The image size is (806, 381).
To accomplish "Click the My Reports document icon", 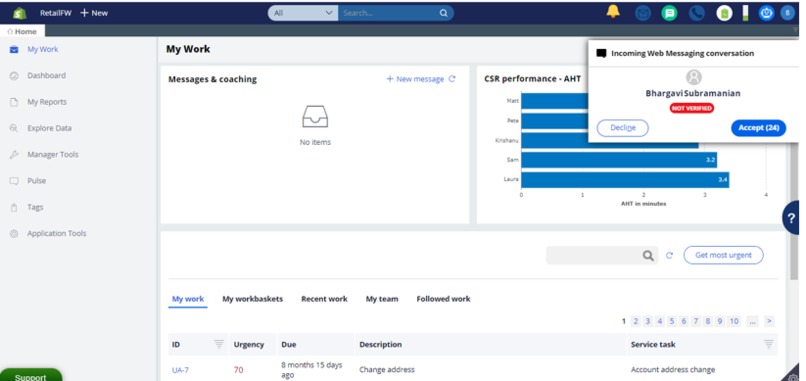I will [14, 102].
